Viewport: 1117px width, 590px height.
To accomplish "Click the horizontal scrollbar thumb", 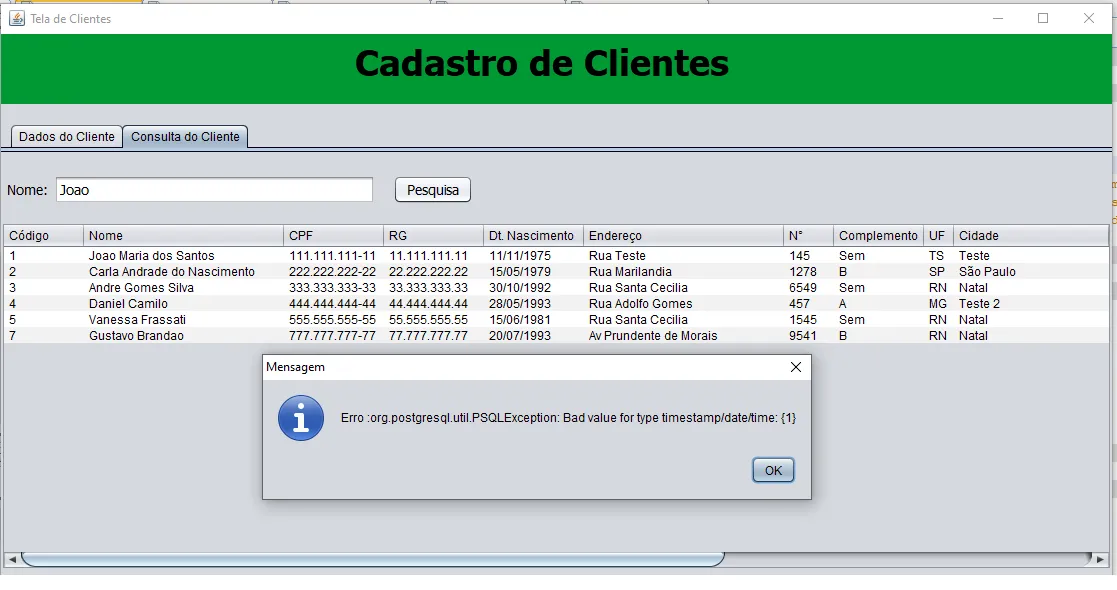I will 373,559.
